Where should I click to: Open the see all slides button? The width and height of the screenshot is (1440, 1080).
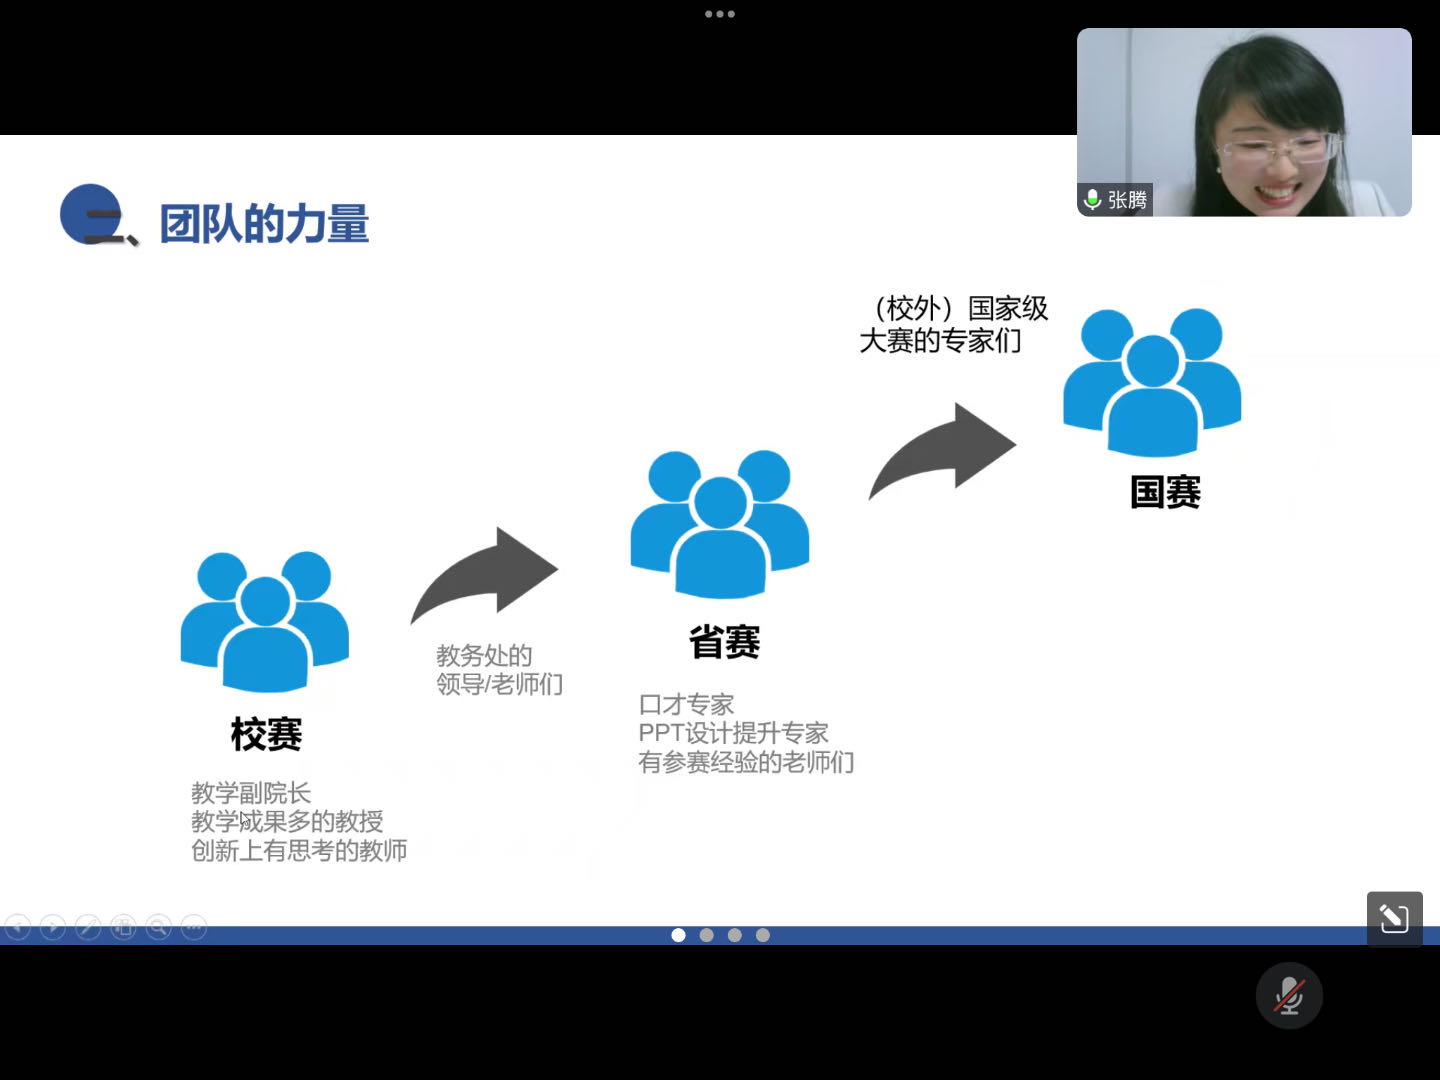click(x=123, y=928)
